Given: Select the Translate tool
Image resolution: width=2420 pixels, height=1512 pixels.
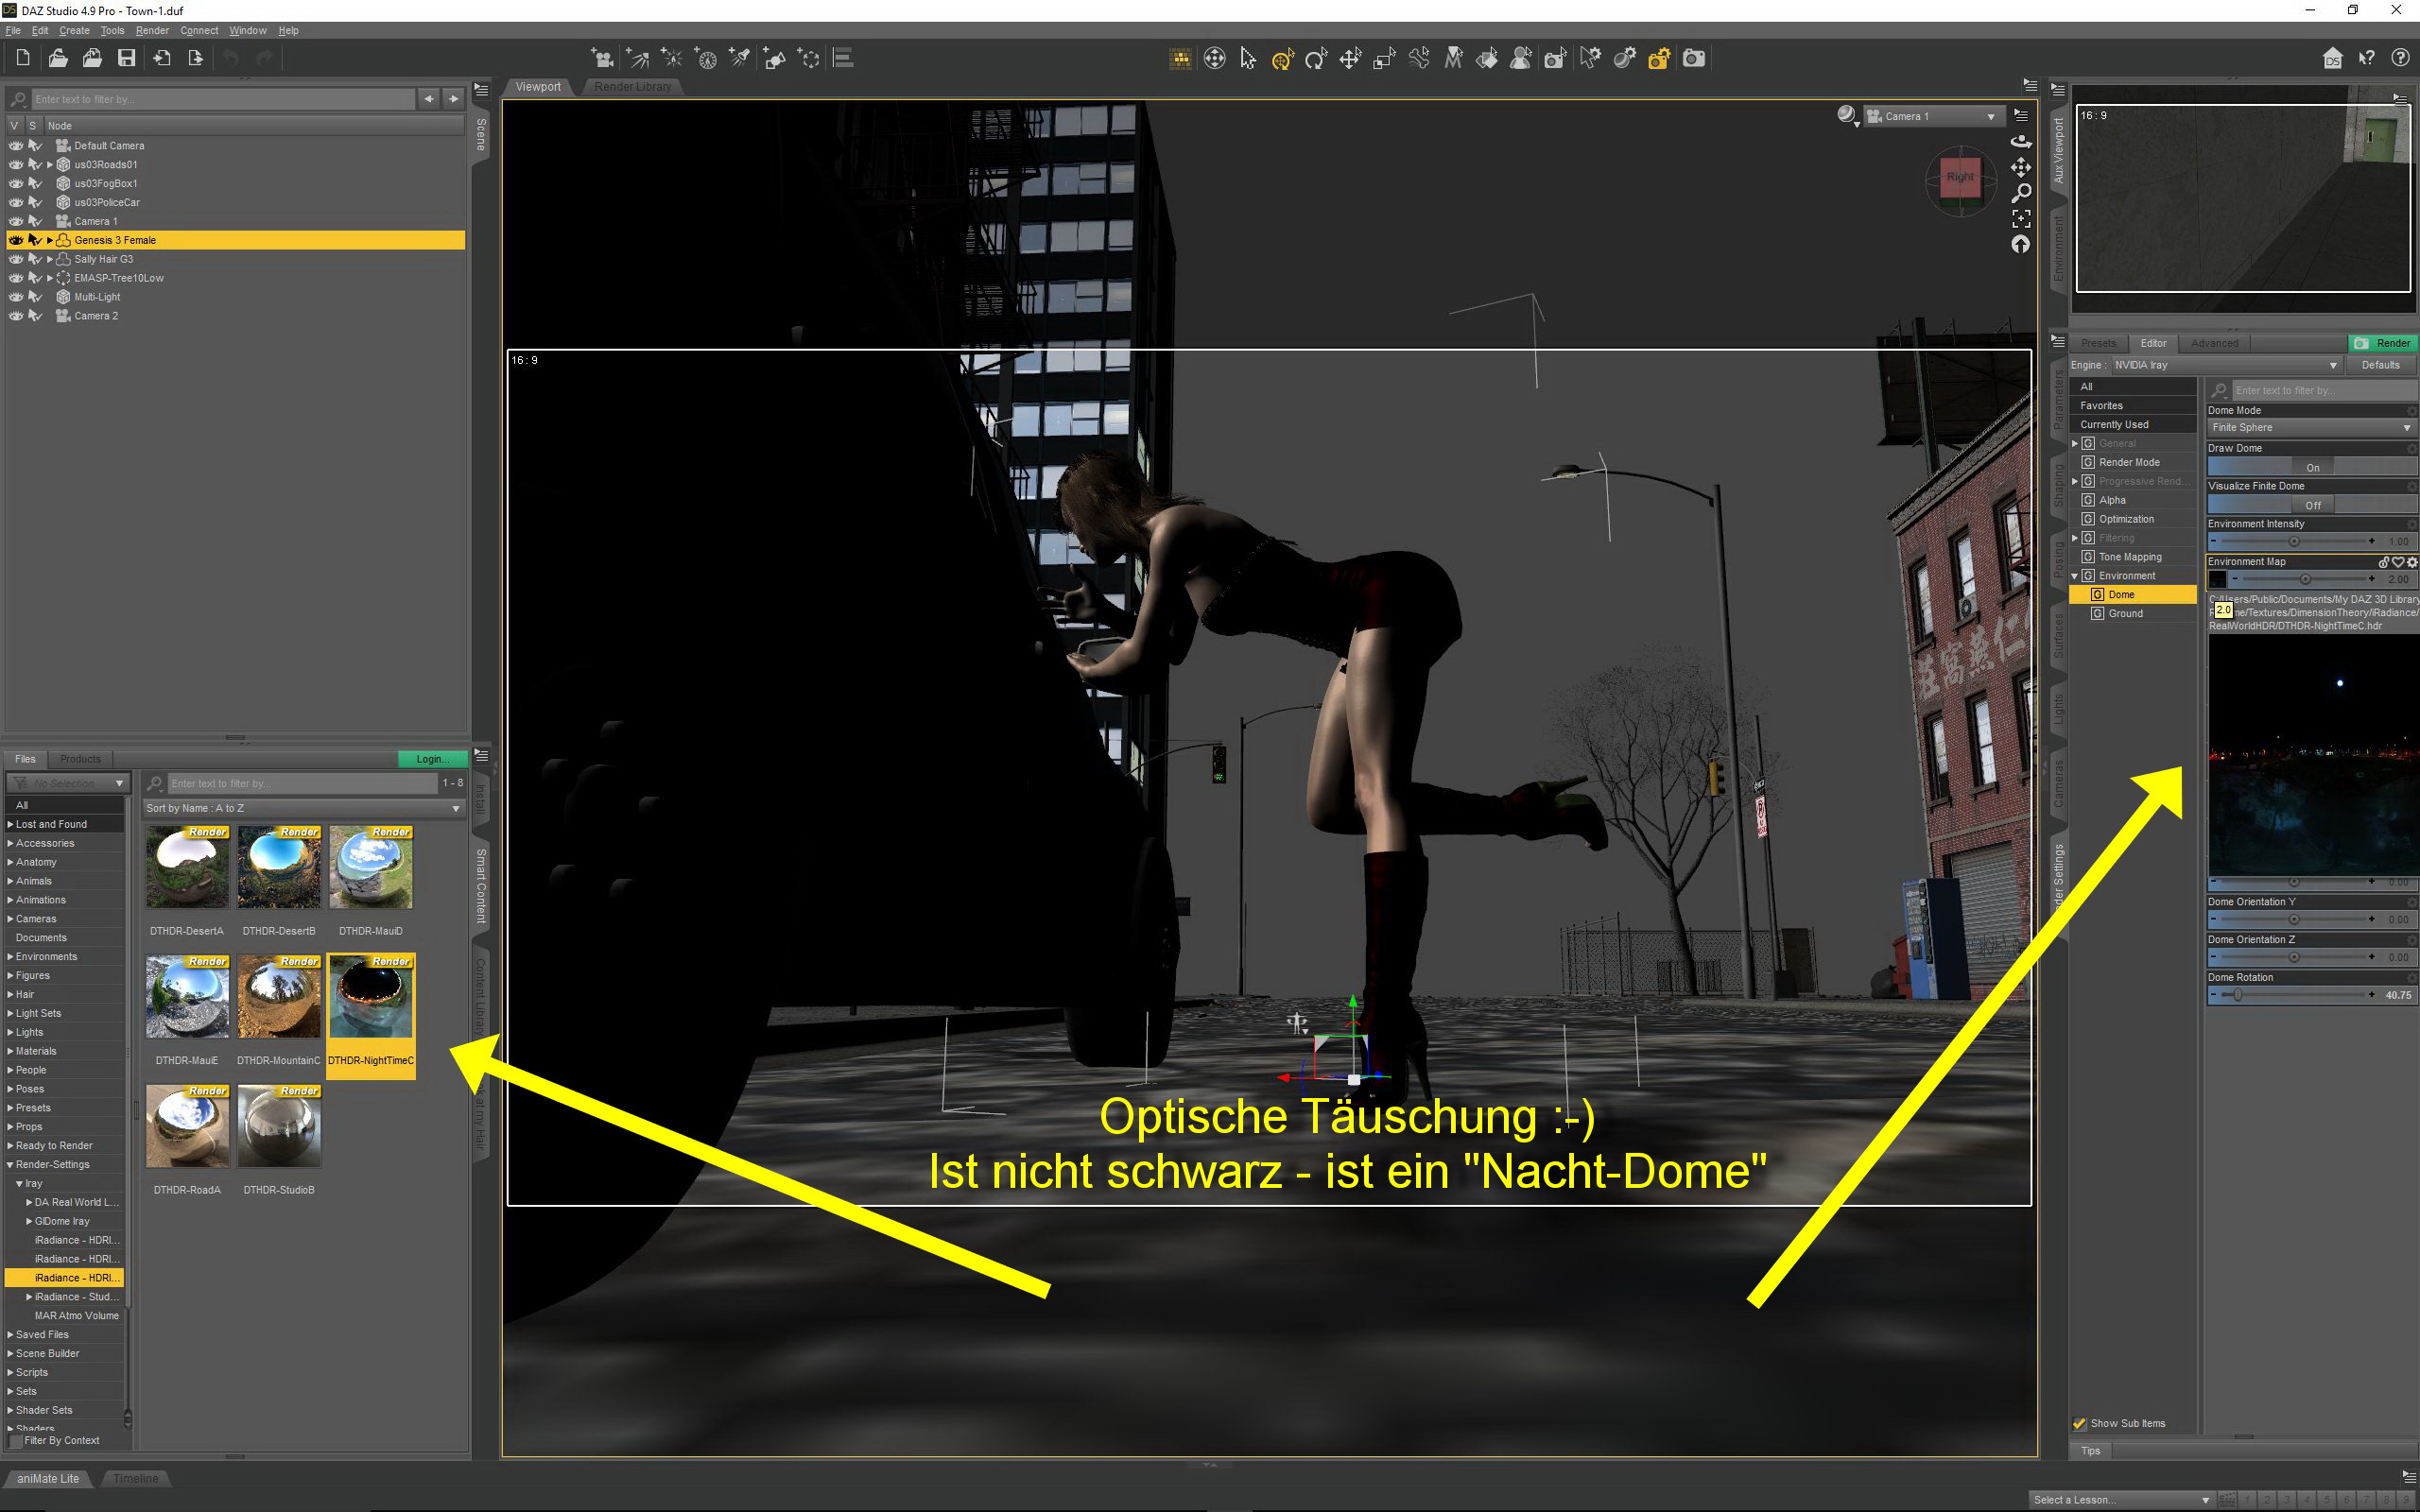Looking at the screenshot, I should pos(1350,59).
